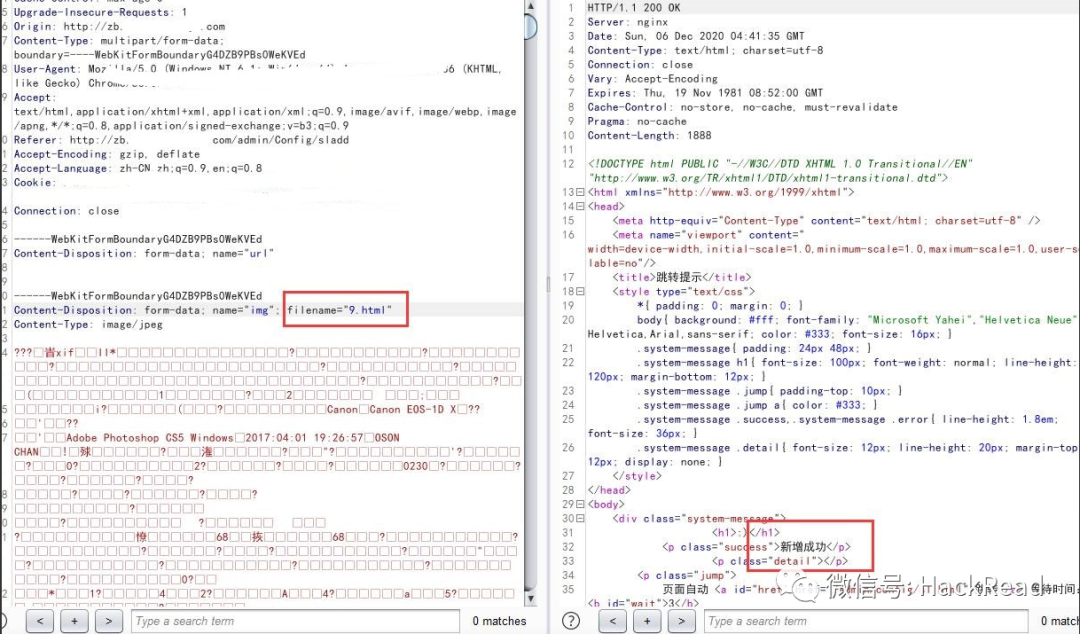Click the '*{ padding: 0; margin: 0; }' CSS line
This screenshot has height=634, width=1080.
tap(720, 305)
